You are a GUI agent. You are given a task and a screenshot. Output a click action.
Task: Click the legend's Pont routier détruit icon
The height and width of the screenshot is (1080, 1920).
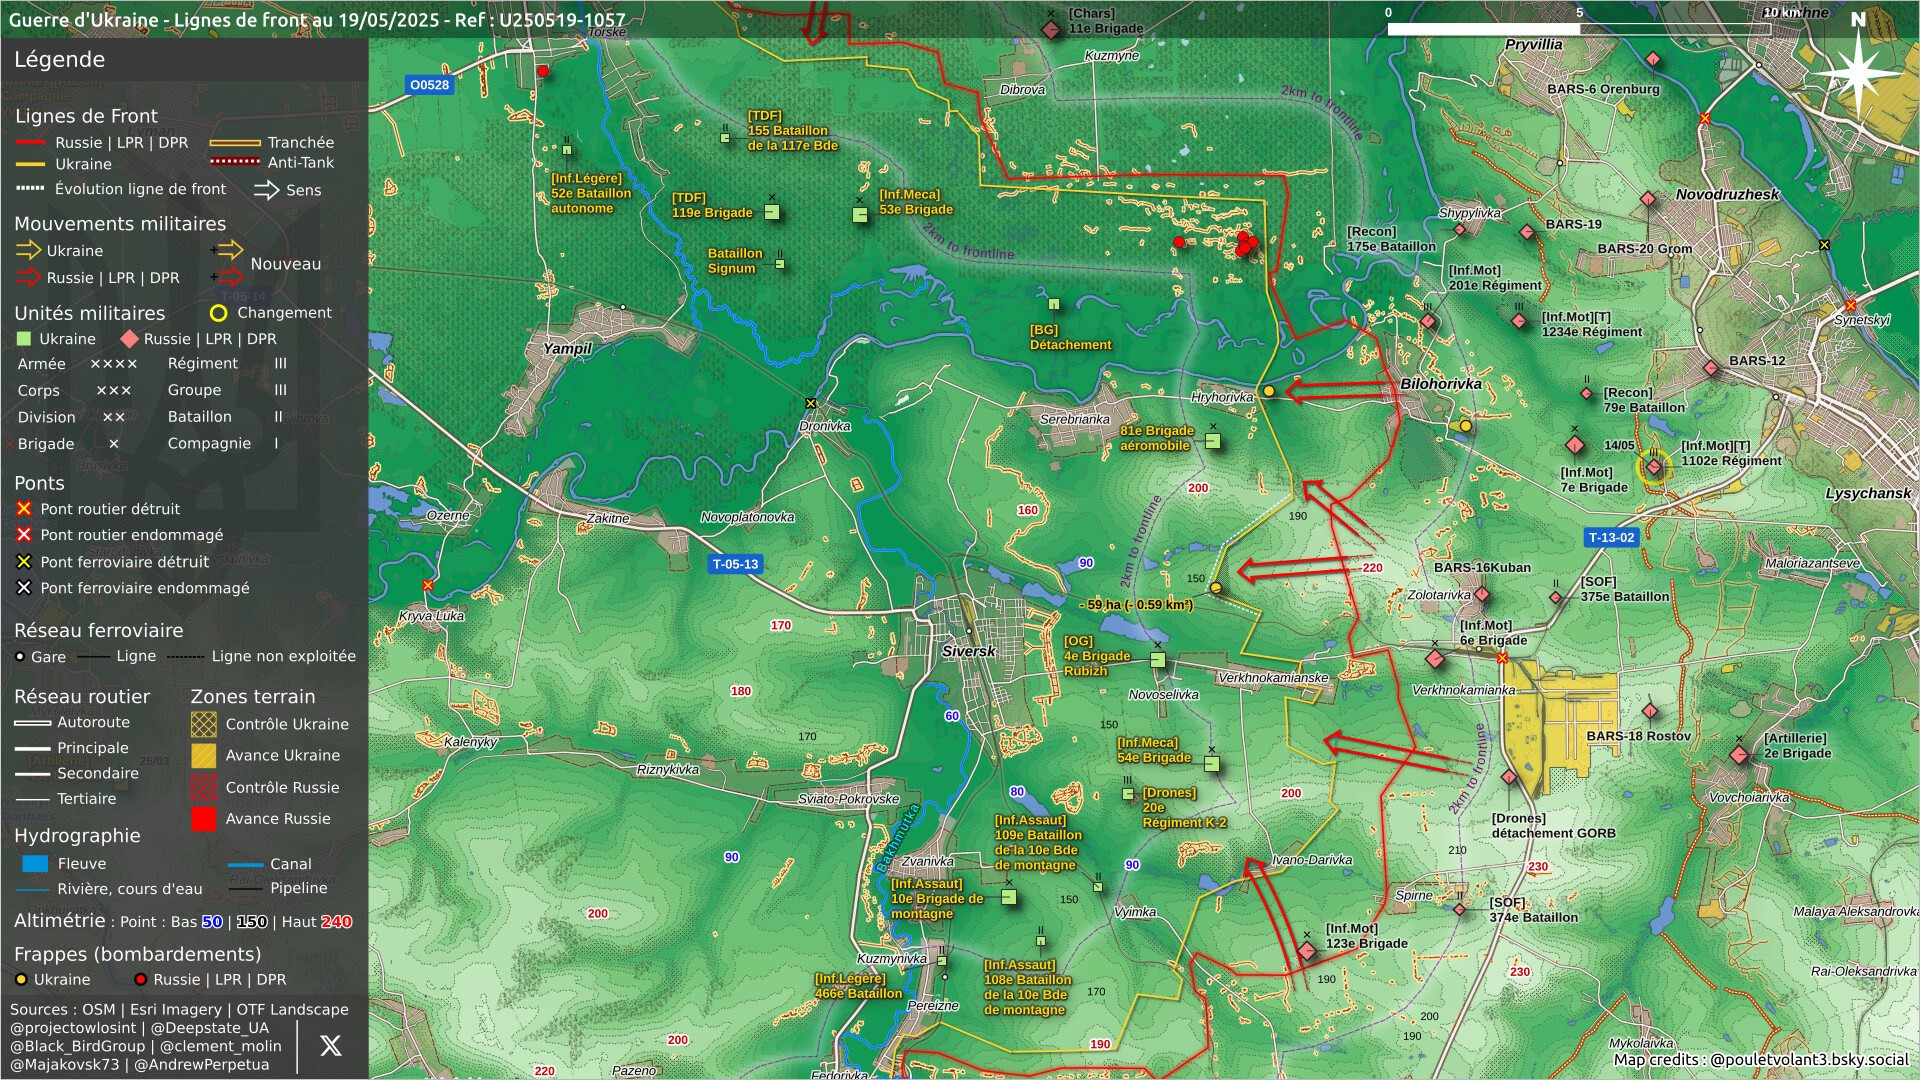tap(24, 509)
